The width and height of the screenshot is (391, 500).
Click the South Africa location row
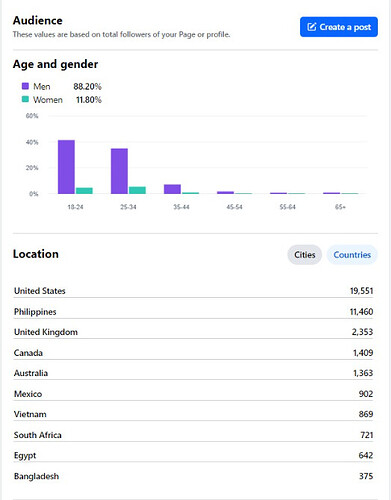[193, 435]
